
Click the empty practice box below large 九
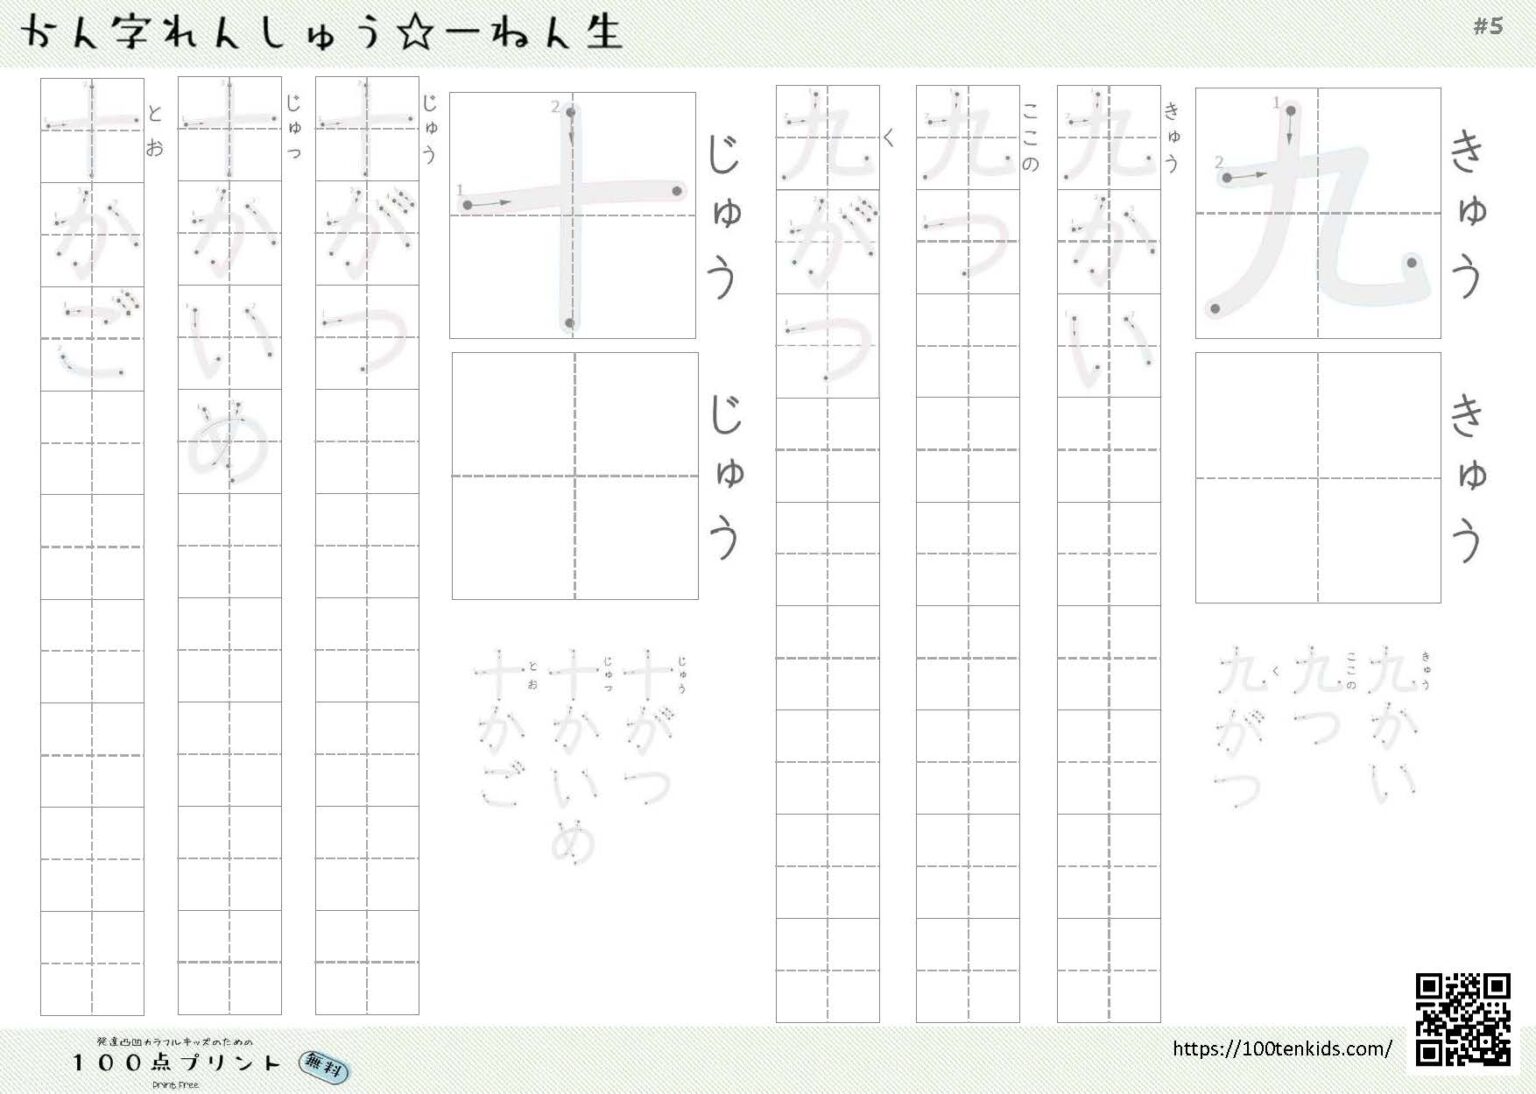1317,477
